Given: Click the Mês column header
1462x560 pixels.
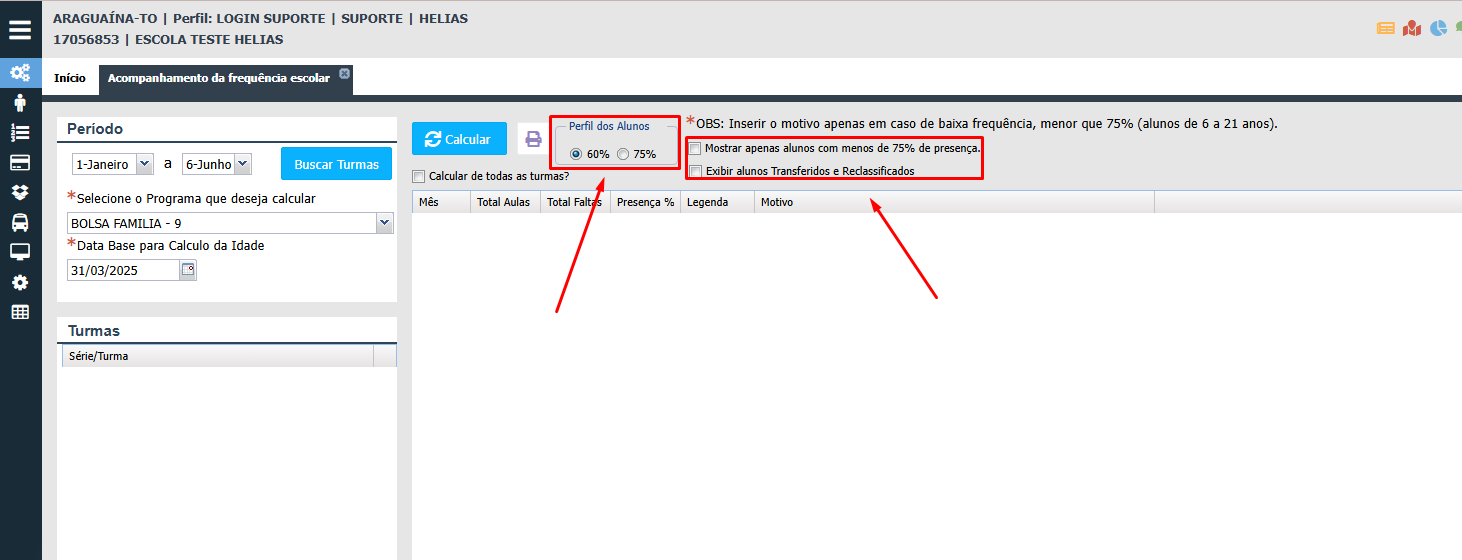Looking at the screenshot, I should (x=441, y=202).
